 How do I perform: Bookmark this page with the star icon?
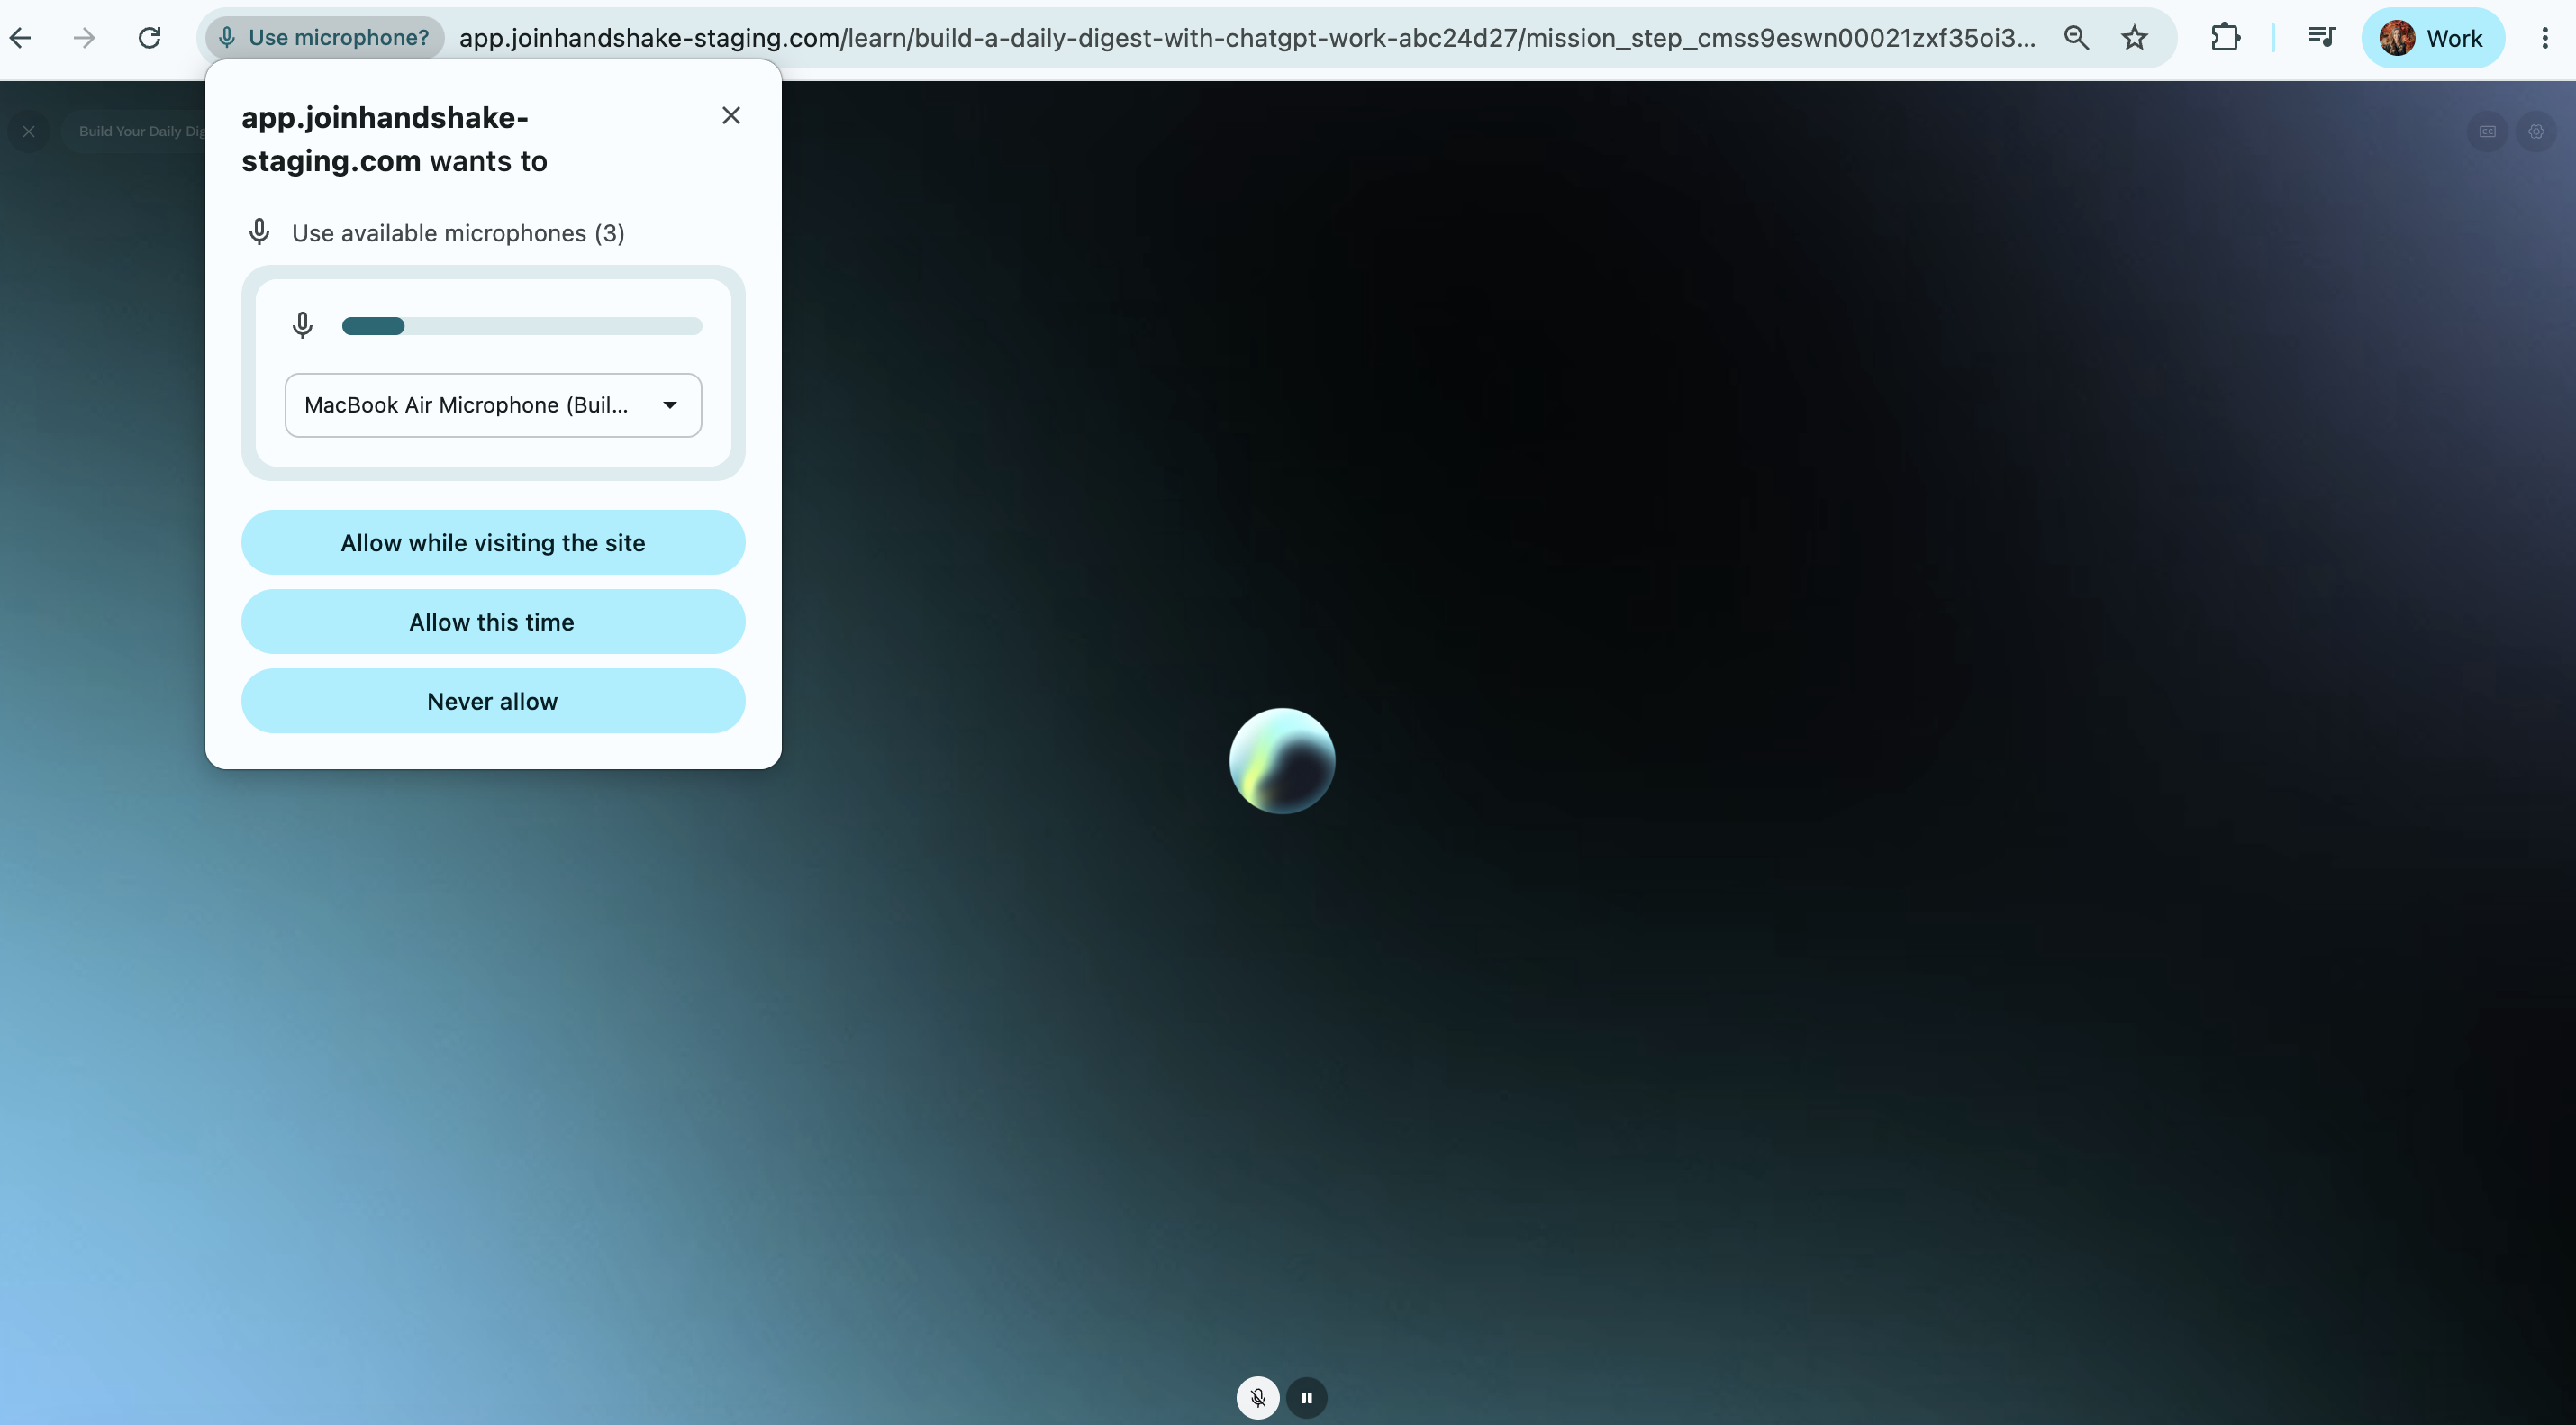tap(2134, 38)
